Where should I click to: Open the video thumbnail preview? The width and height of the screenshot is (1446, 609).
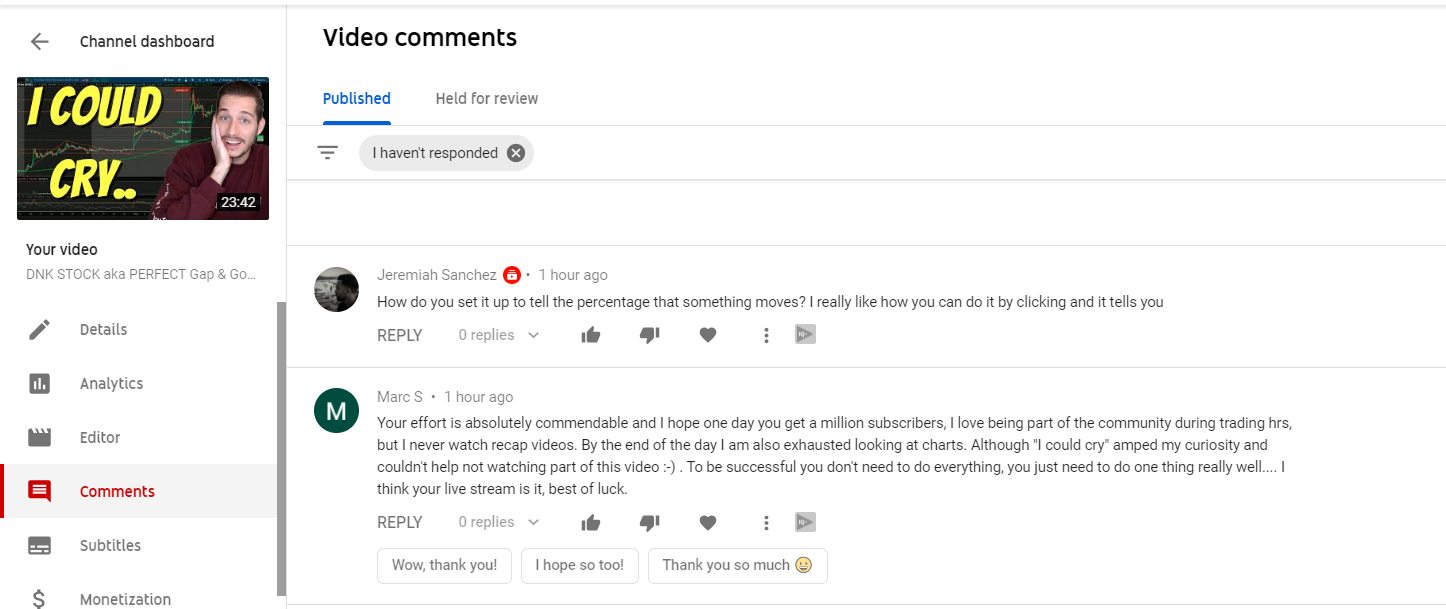tap(142, 148)
